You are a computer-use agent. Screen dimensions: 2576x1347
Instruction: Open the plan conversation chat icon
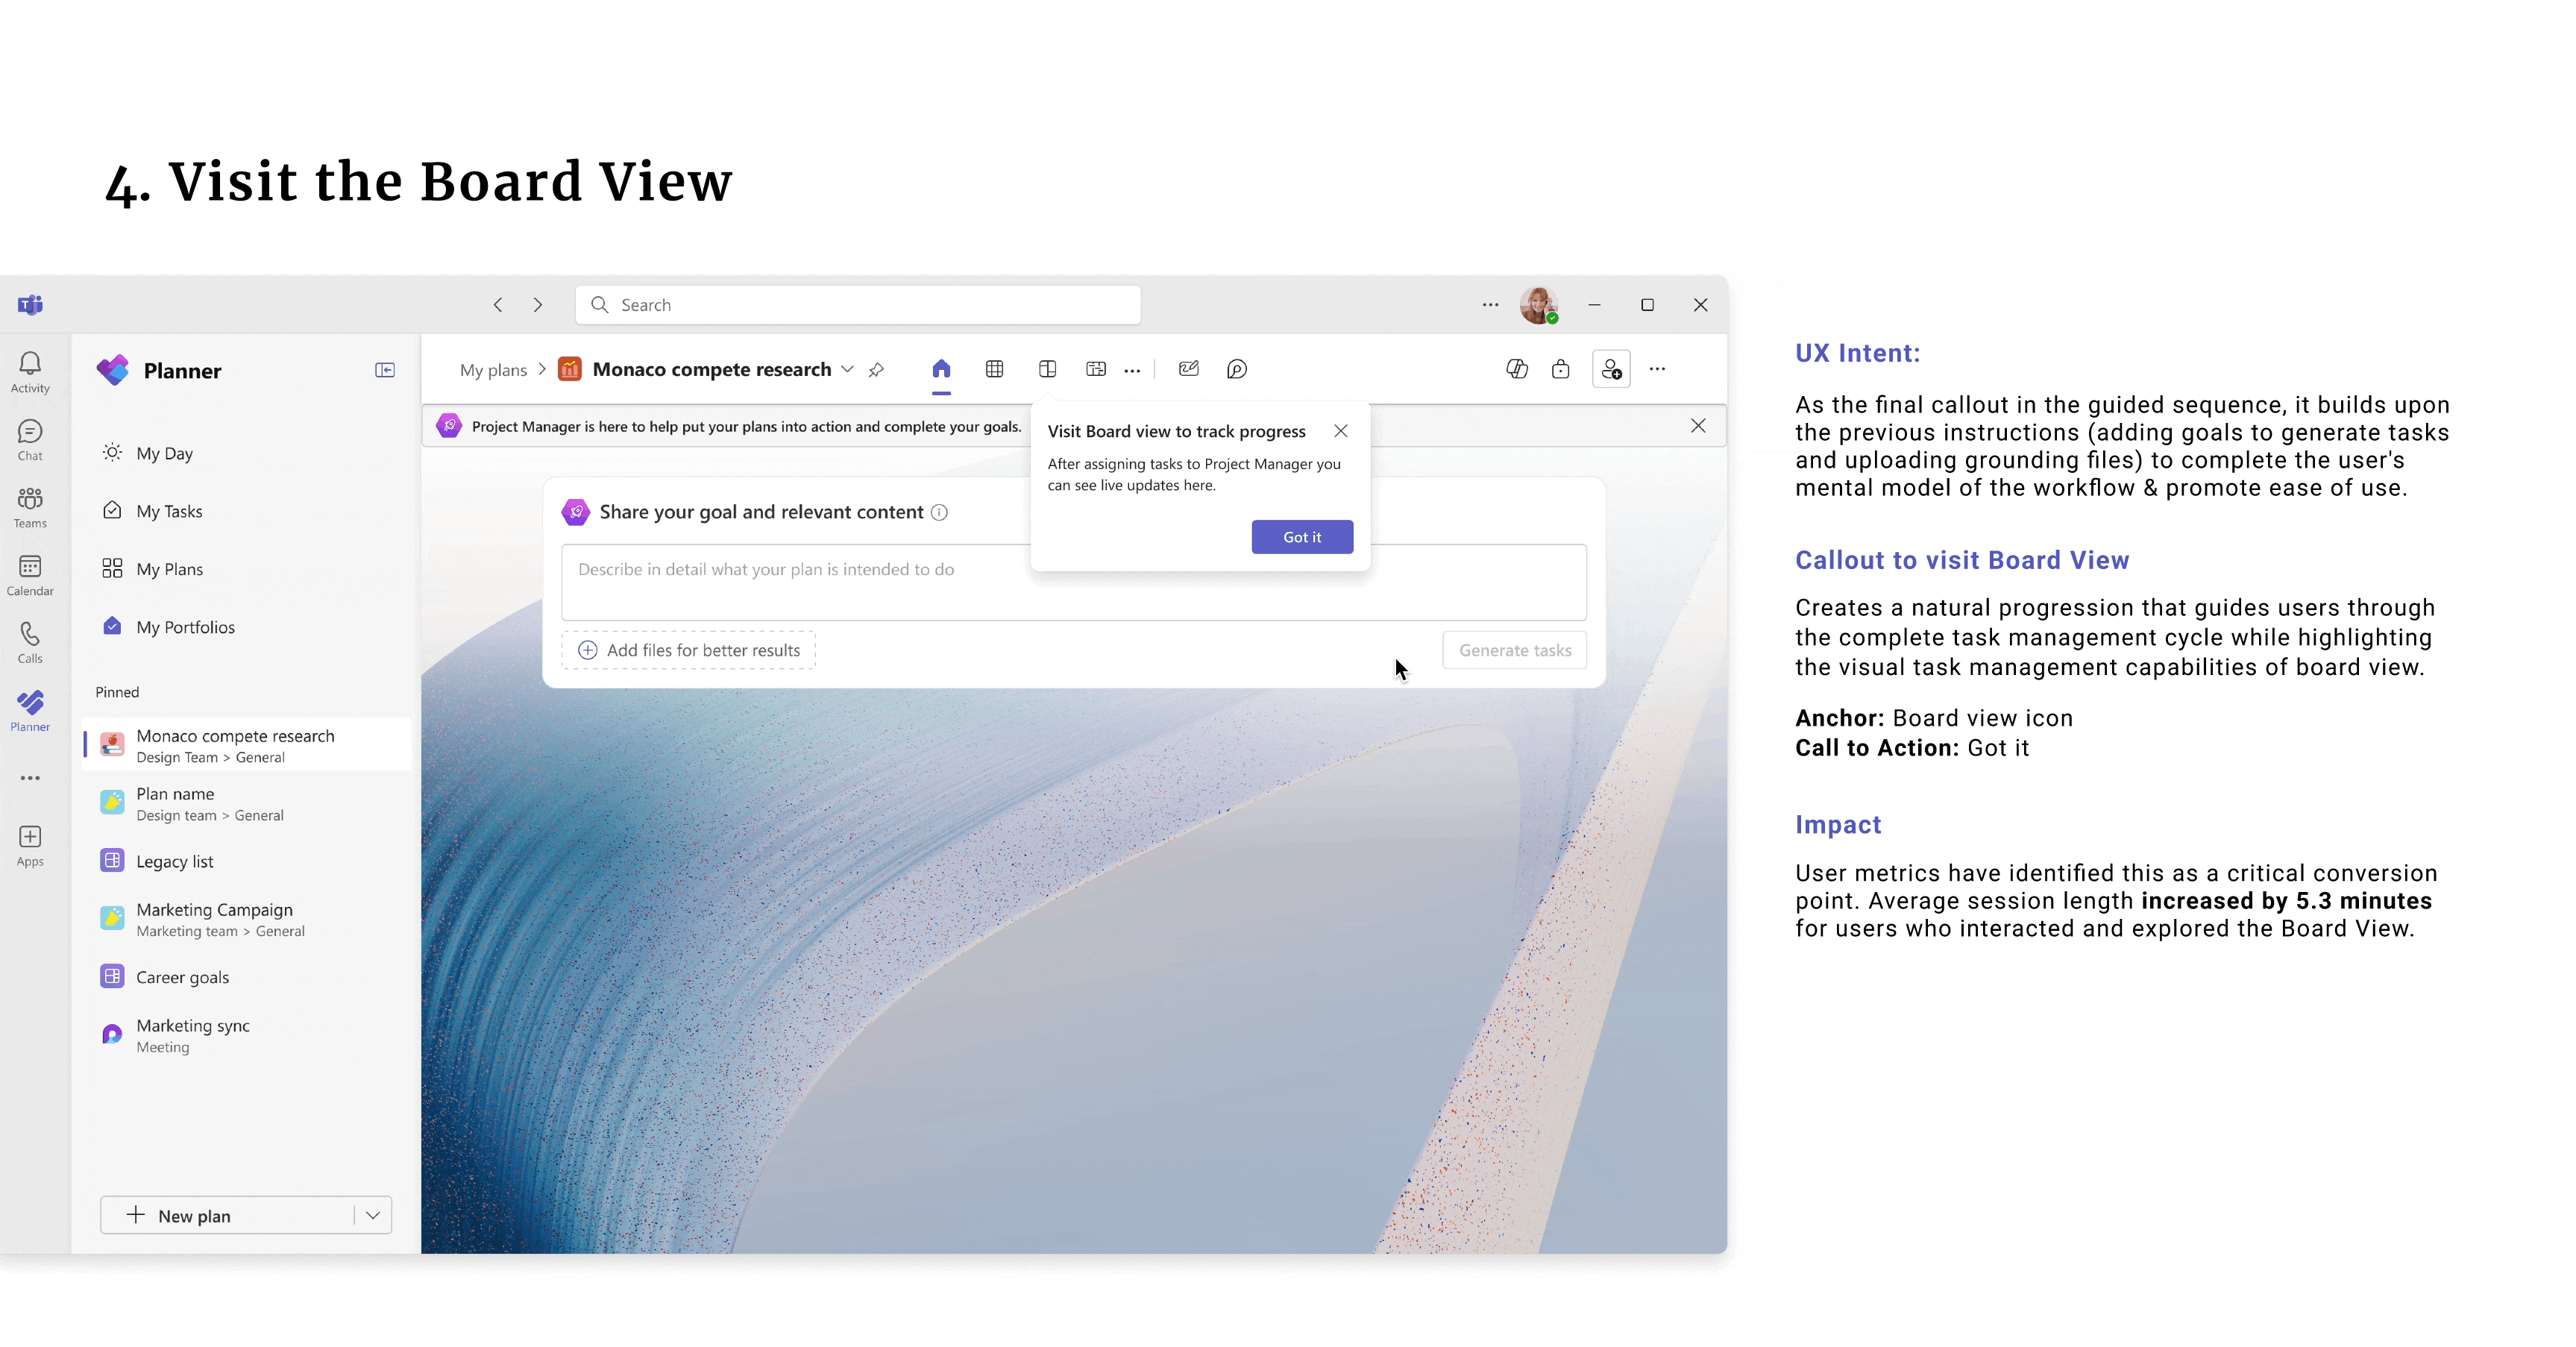pos(1237,369)
